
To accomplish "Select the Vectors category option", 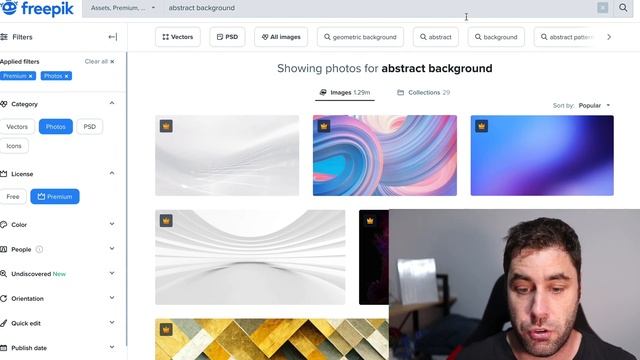I will [x=17, y=127].
